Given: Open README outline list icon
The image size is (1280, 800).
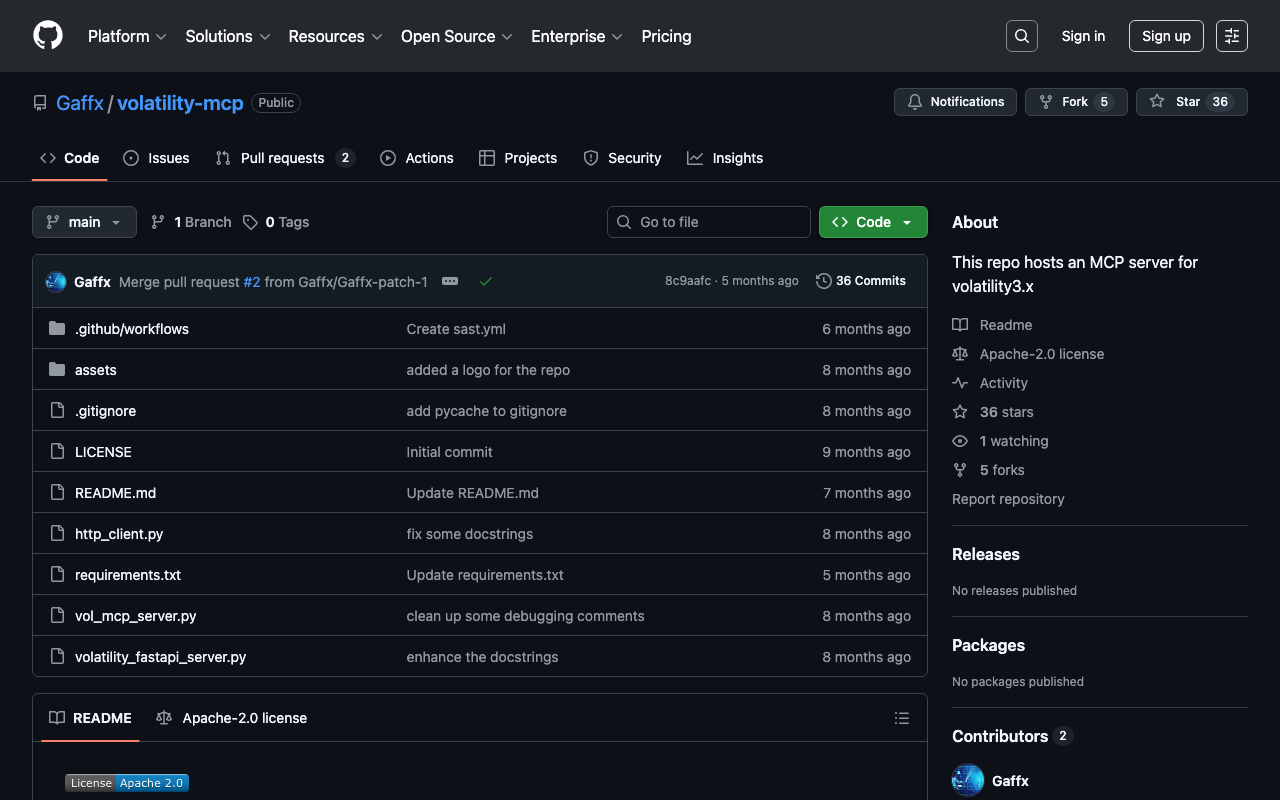Looking at the screenshot, I should [901, 718].
